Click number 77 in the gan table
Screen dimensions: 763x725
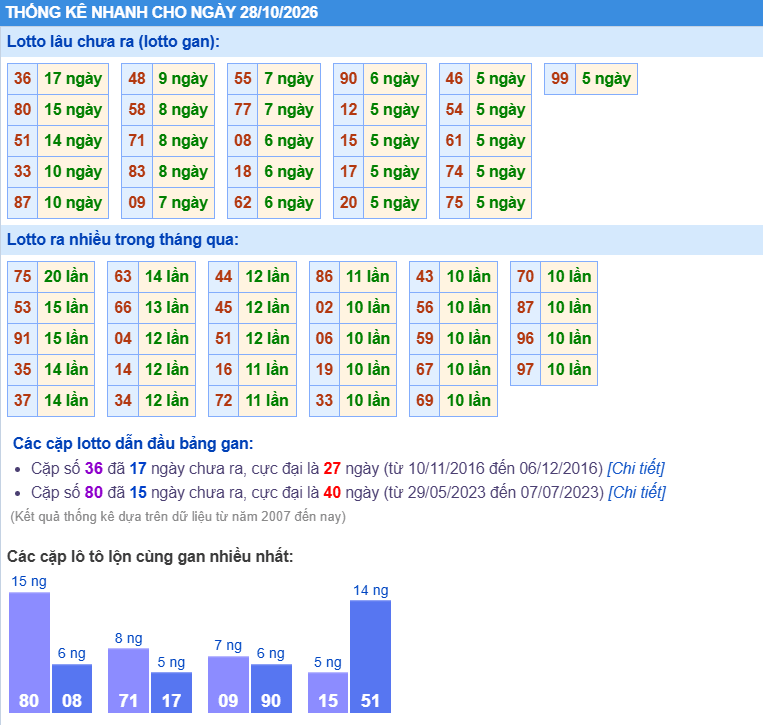[243, 109]
